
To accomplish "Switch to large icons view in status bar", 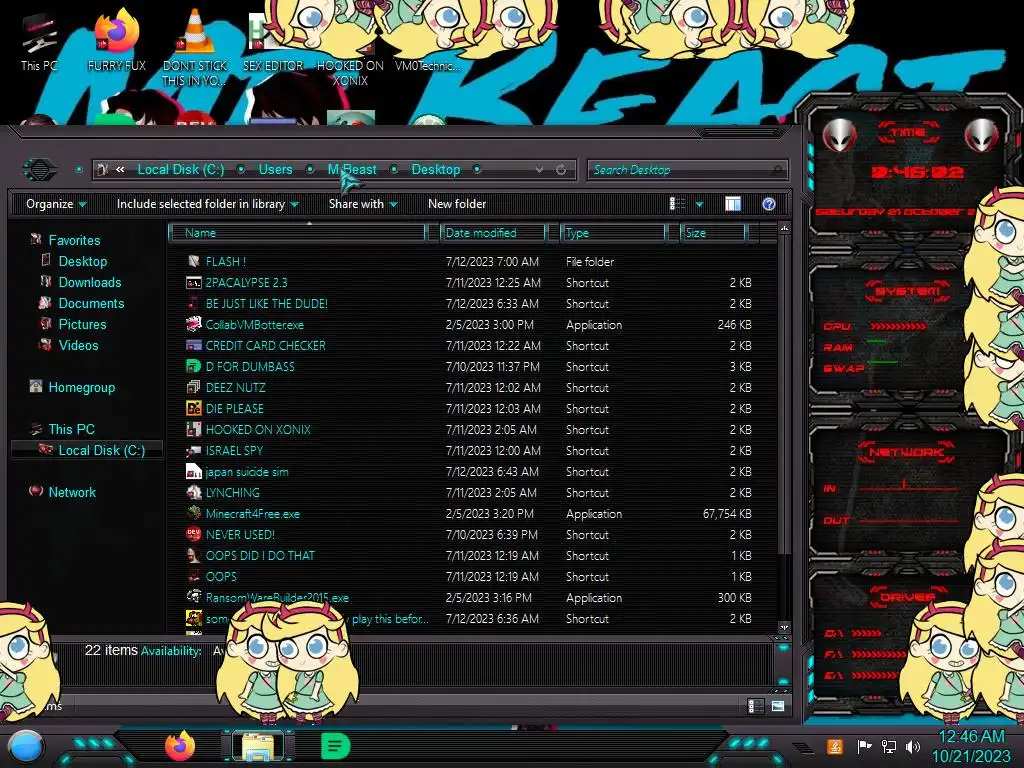I will pyautogui.click(x=778, y=706).
